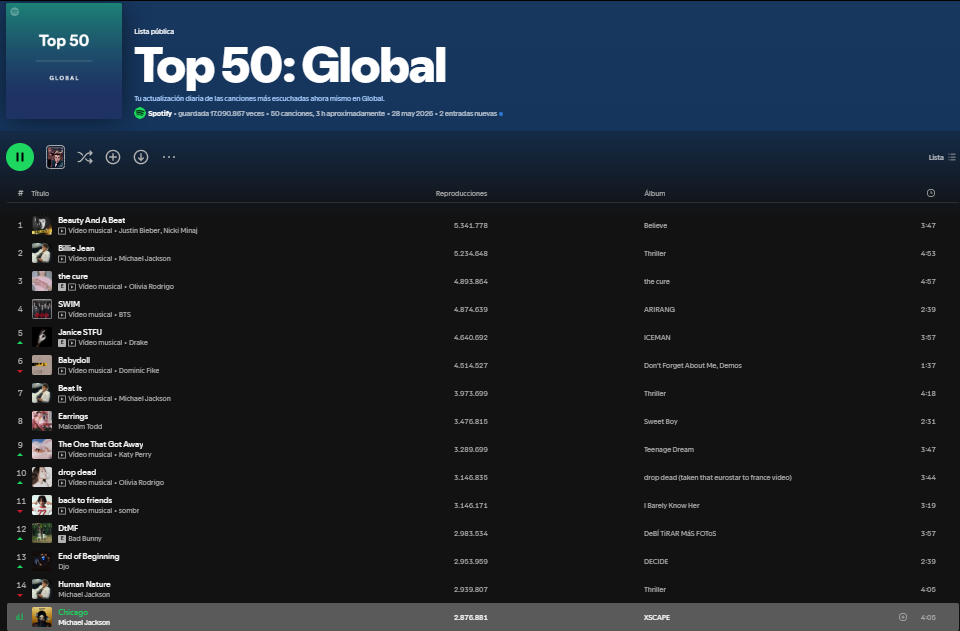This screenshot has height=631, width=960.
Task: Open drop dead eurostar video album link
Action: click(718, 478)
